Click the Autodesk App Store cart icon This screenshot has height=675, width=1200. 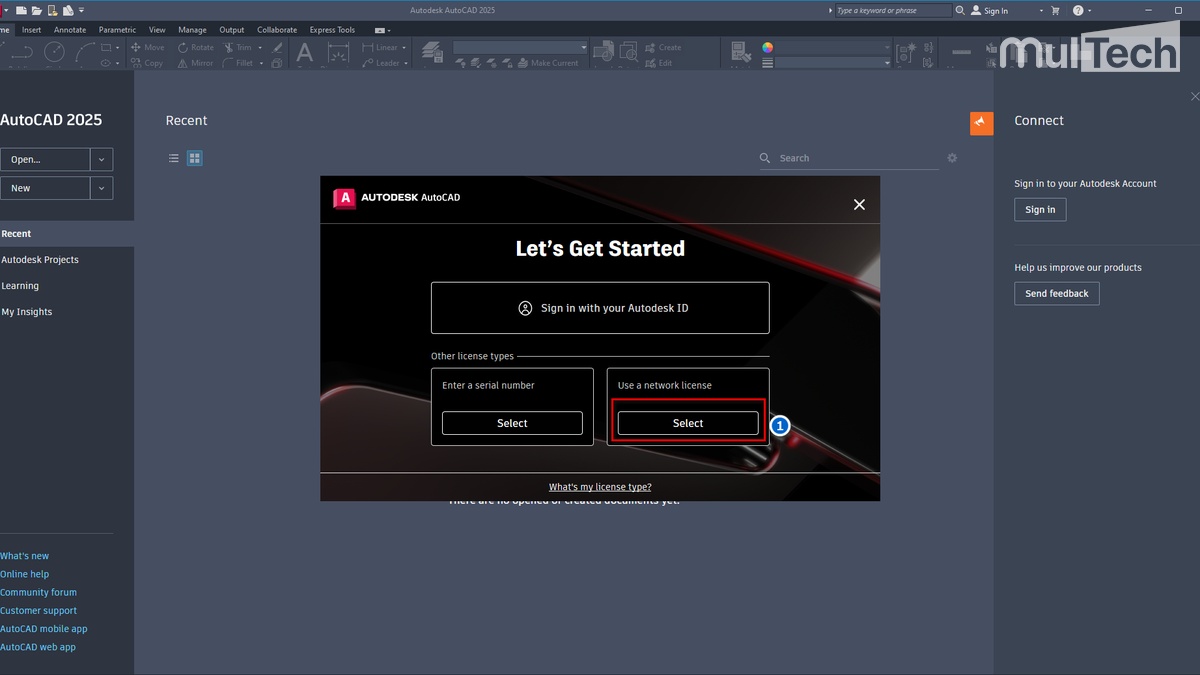pyautogui.click(x=1054, y=10)
